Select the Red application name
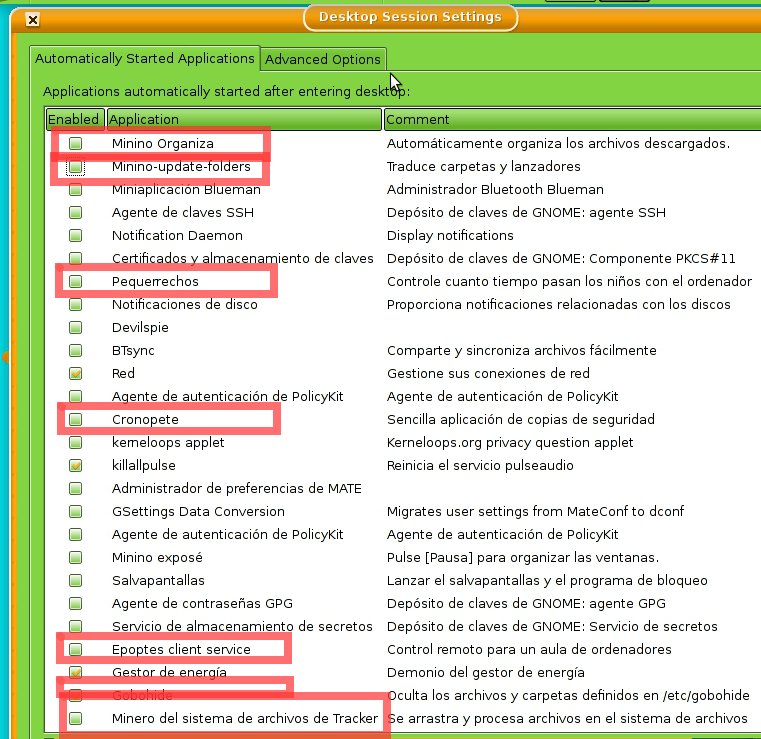Screen dimensions: 761x739 [123, 373]
